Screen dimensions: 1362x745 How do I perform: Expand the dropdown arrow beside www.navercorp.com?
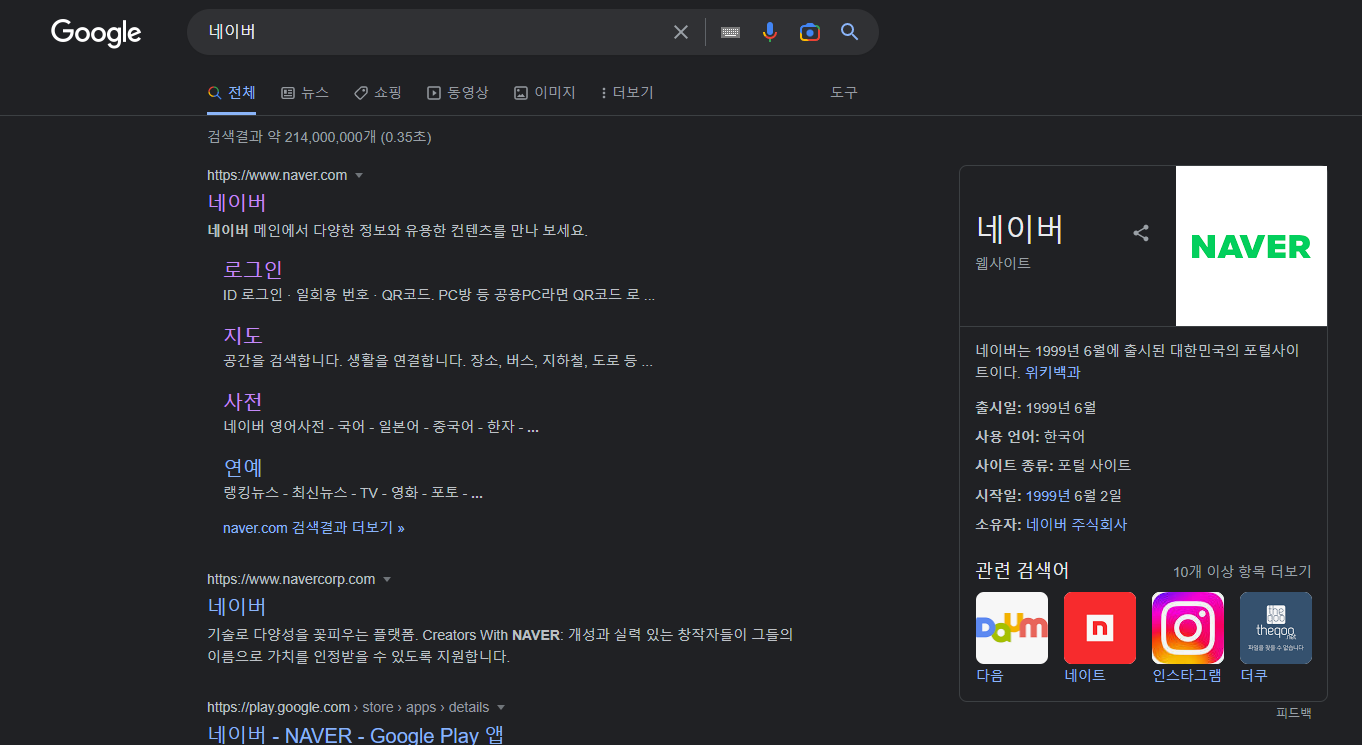(387, 580)
